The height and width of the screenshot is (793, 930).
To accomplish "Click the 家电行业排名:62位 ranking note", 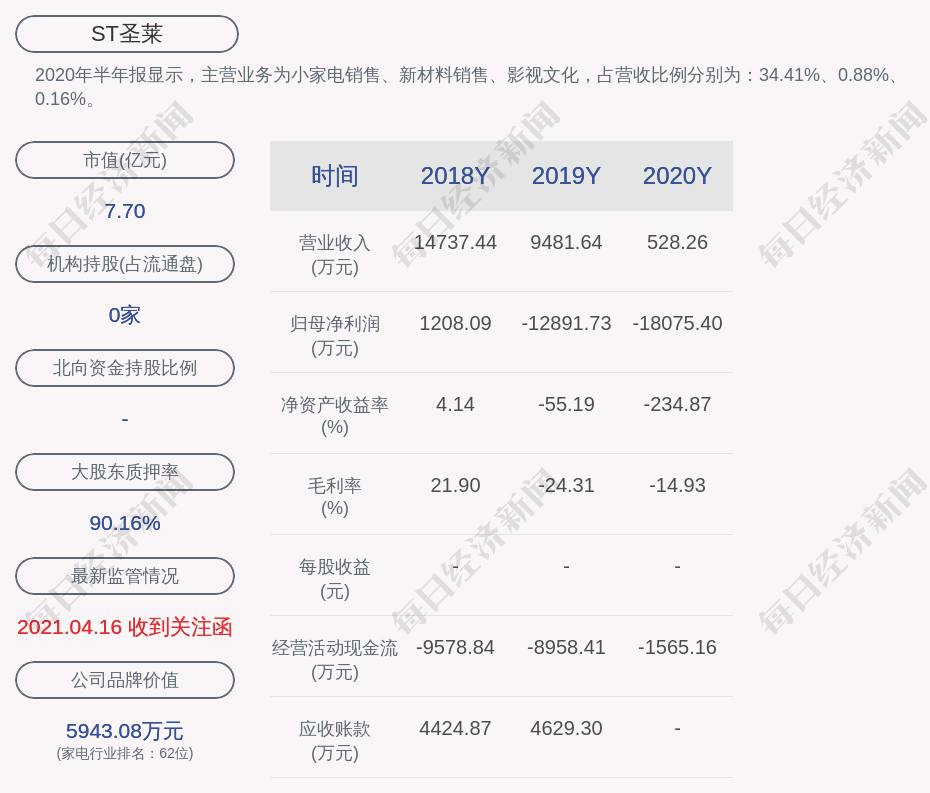I will click(125, 754).
